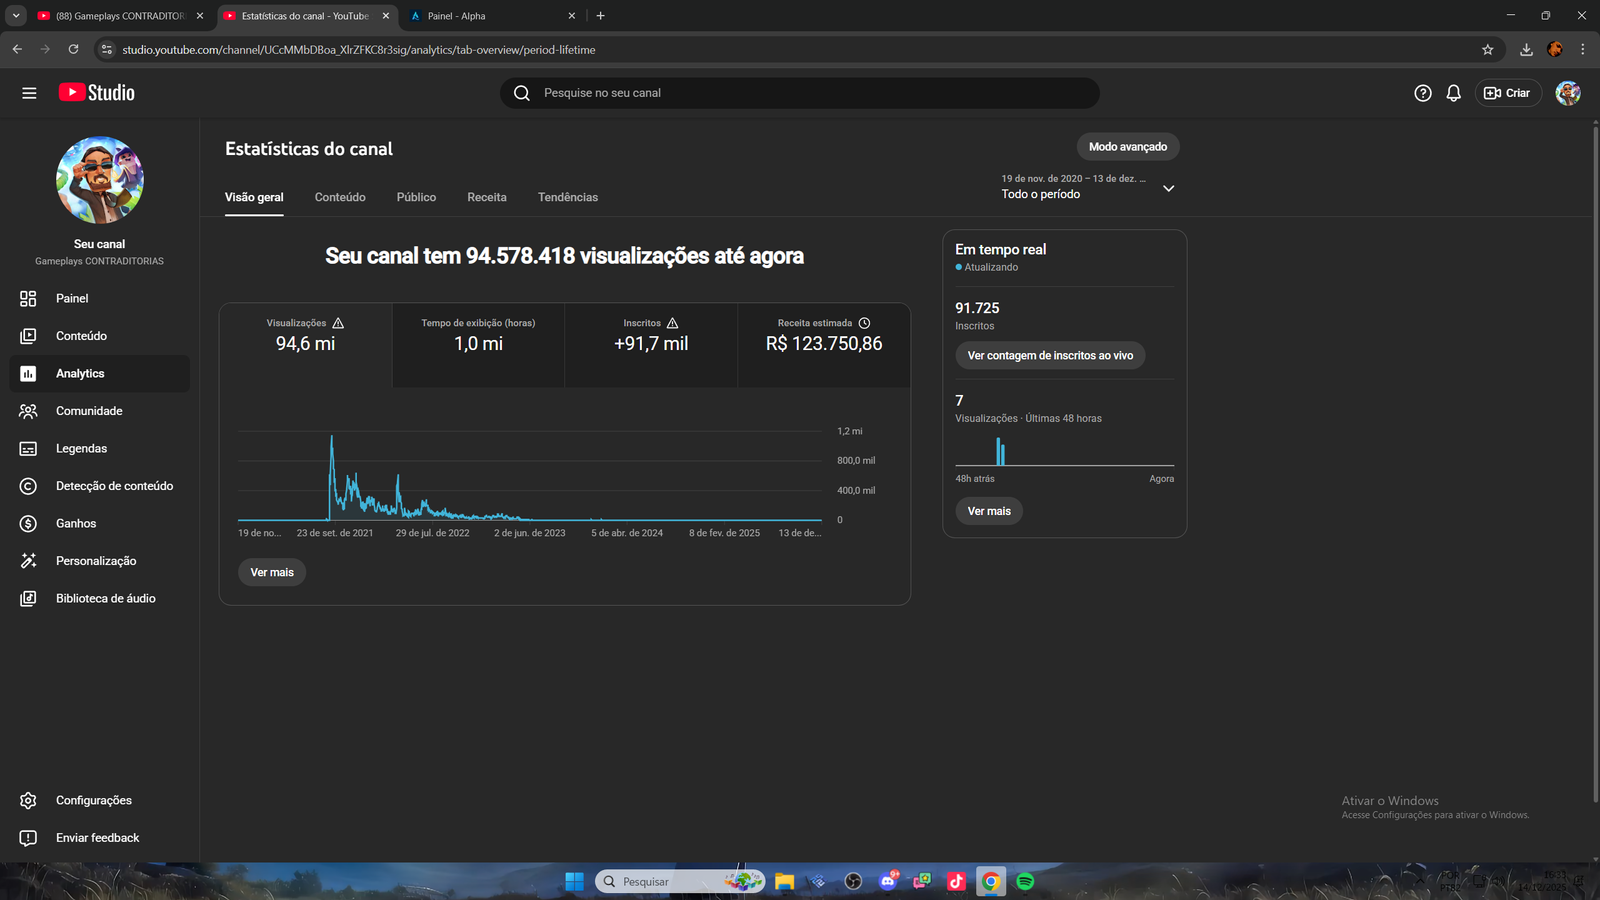This screenshot has height=900, width=1600.
Task: Click the help question mark icon
Action: coord(1423,93)
